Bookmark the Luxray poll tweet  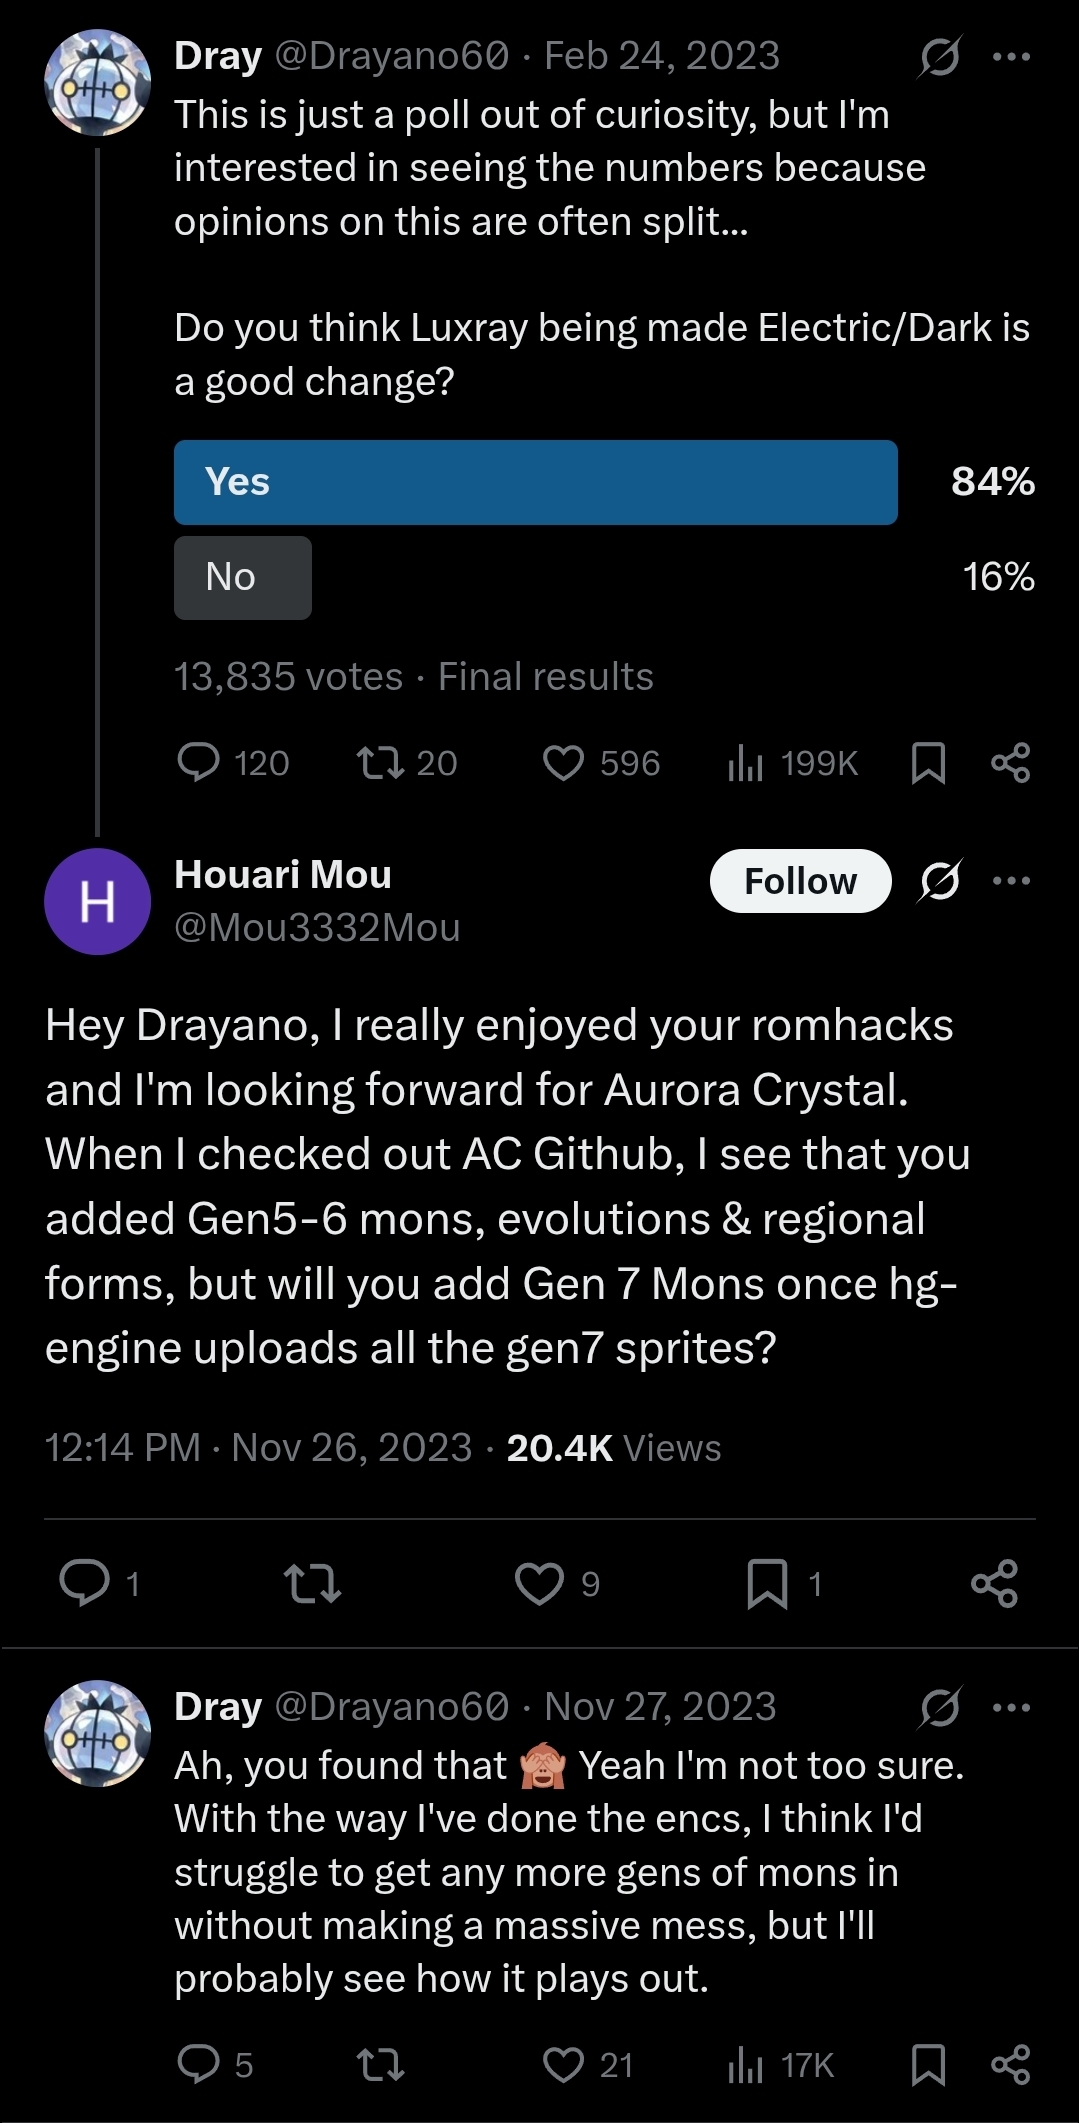(x=928, y=763)
